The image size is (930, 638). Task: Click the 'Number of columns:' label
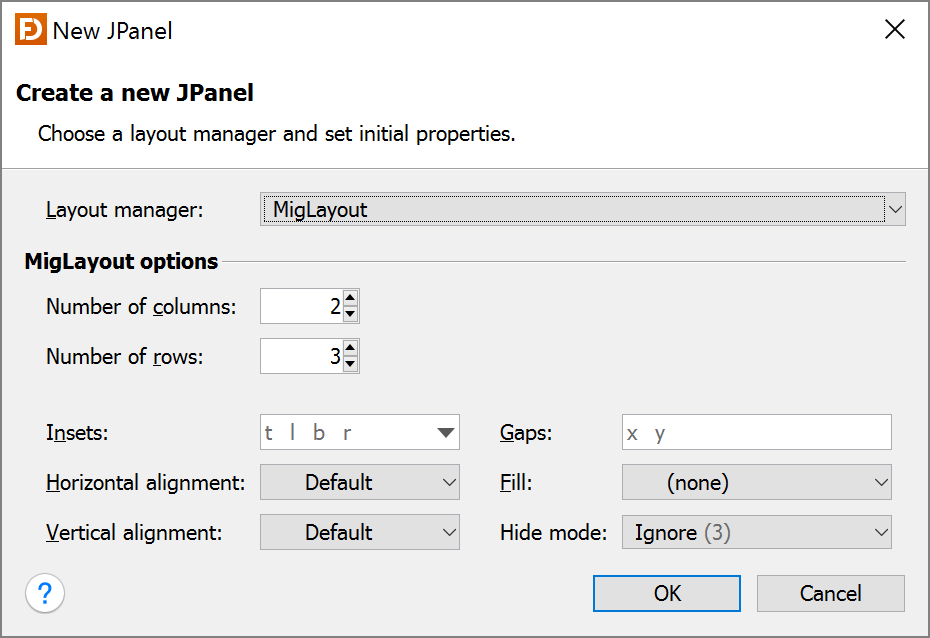[x=141, y=307]
